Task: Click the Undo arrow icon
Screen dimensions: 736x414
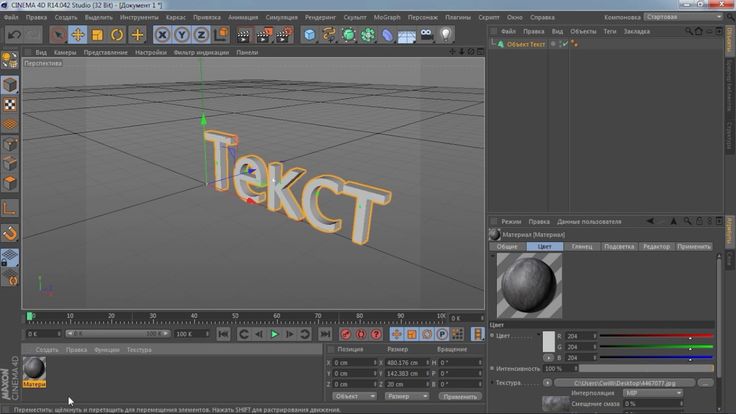Action: [13, 35]
